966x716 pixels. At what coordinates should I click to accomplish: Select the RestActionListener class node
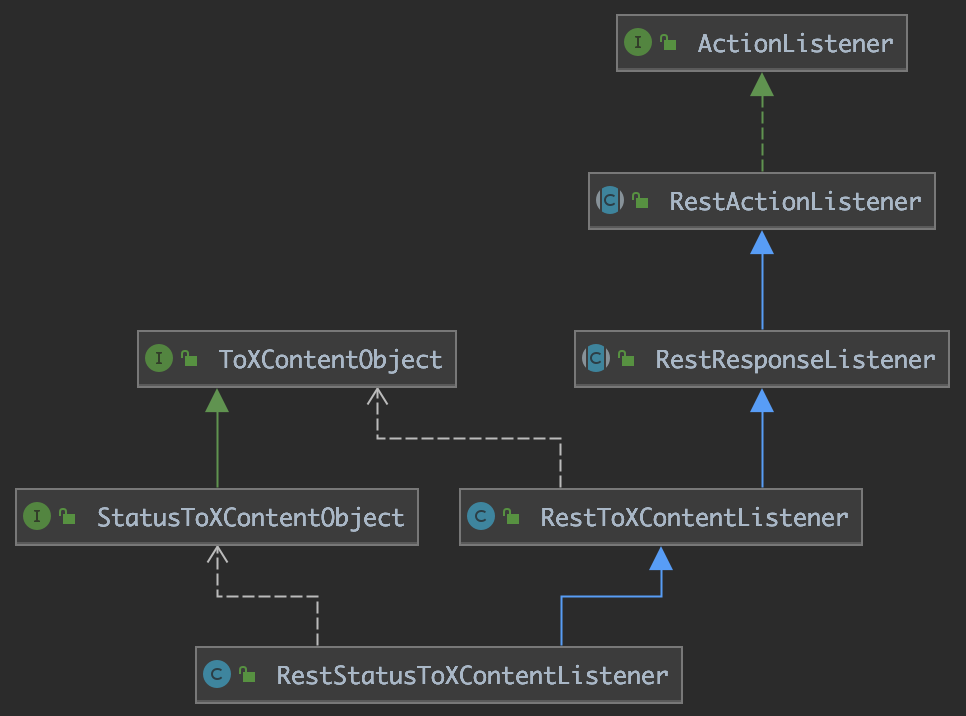pos(762,201)
